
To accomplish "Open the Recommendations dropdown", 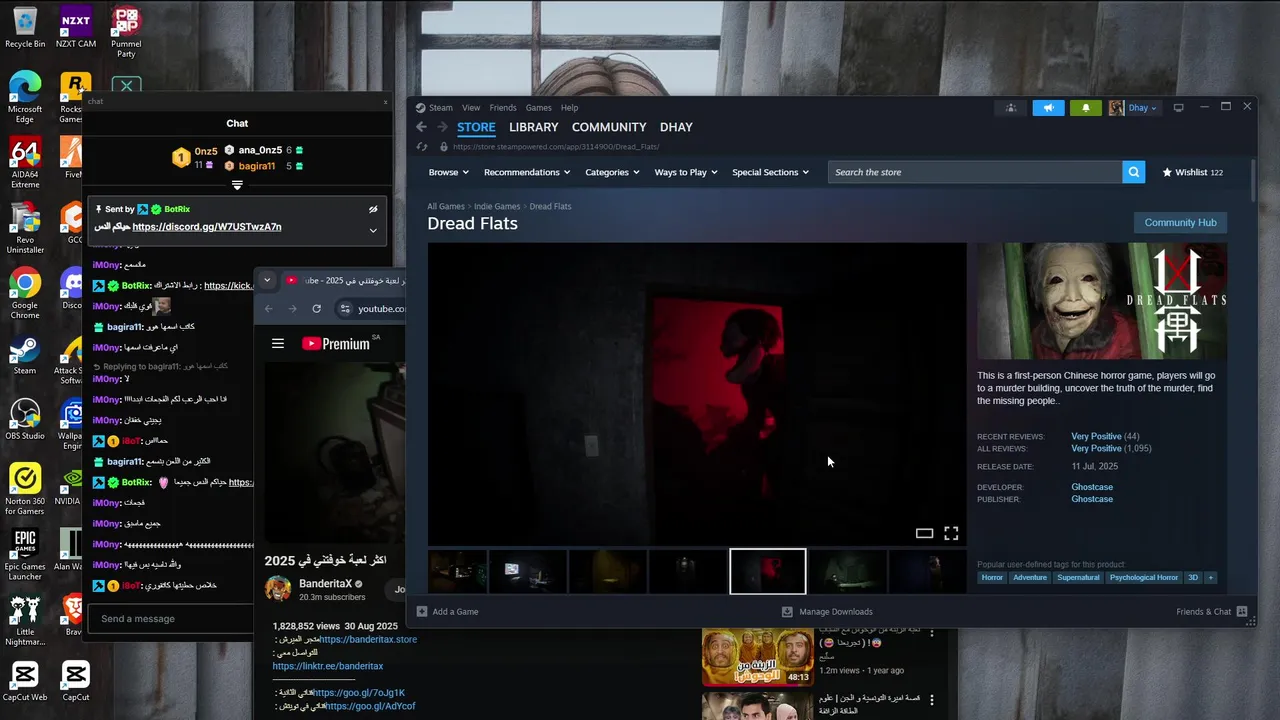I will click(526, 172).
